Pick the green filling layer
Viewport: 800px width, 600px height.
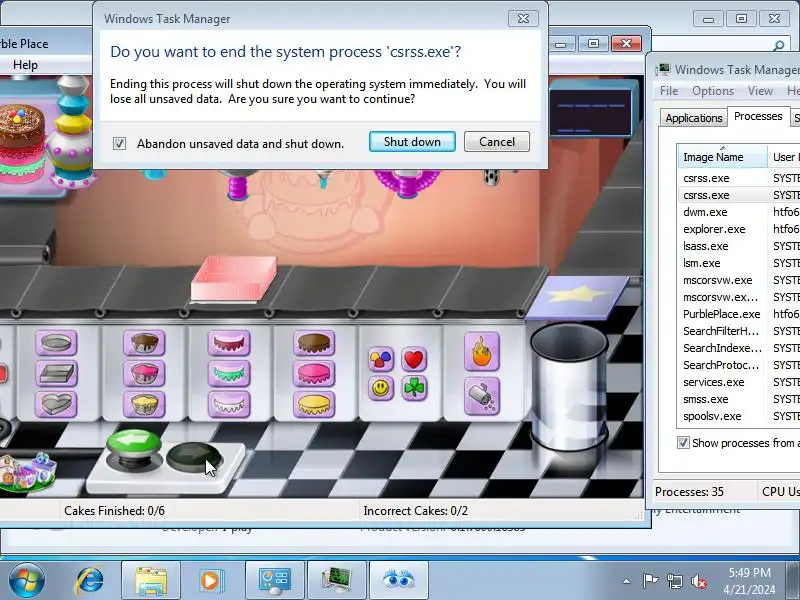(229, 373)
